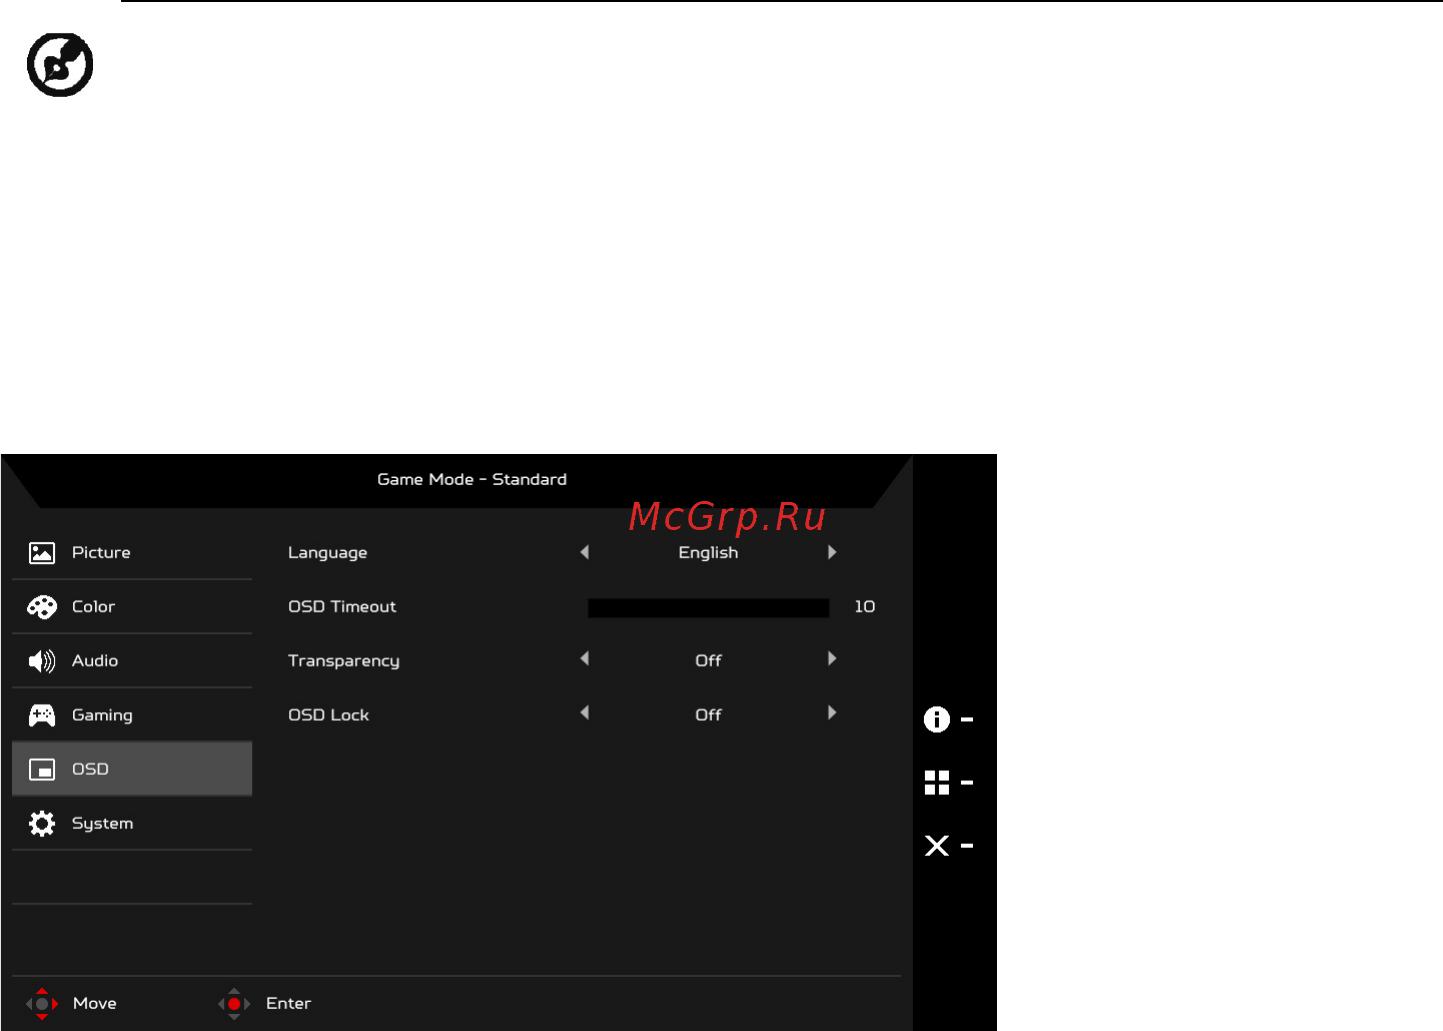Click the Audio speaker icon
1443x1031 pixels.
point(42,661)
